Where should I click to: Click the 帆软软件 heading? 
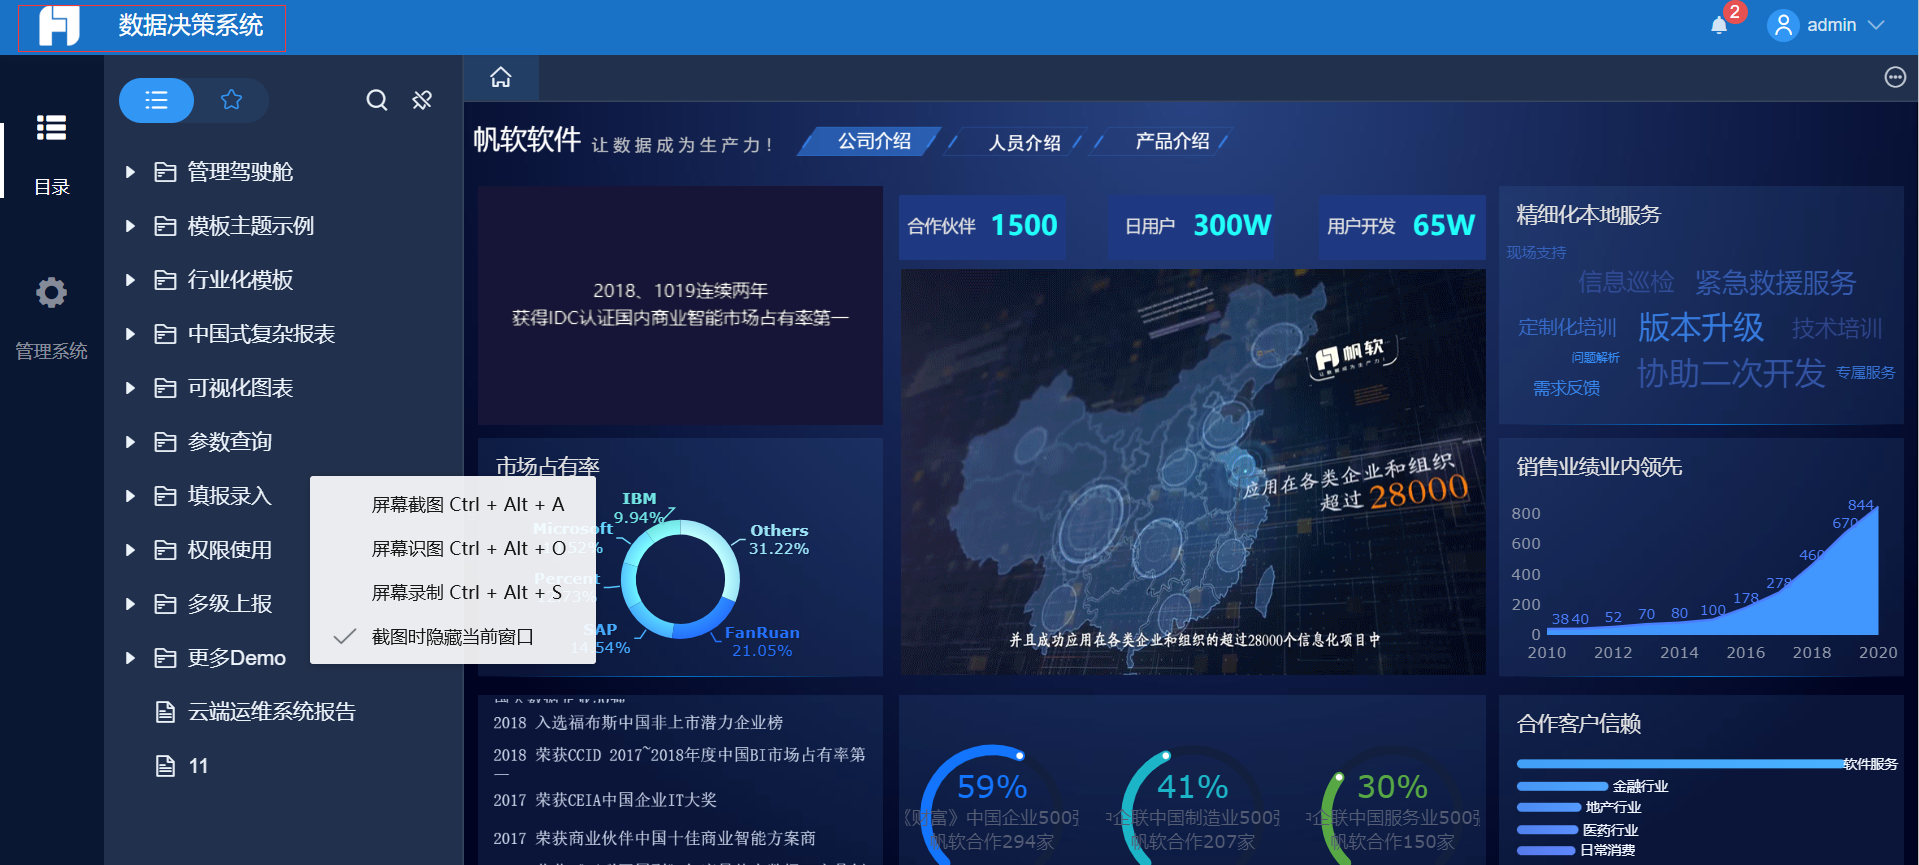[x=527, y=140]
